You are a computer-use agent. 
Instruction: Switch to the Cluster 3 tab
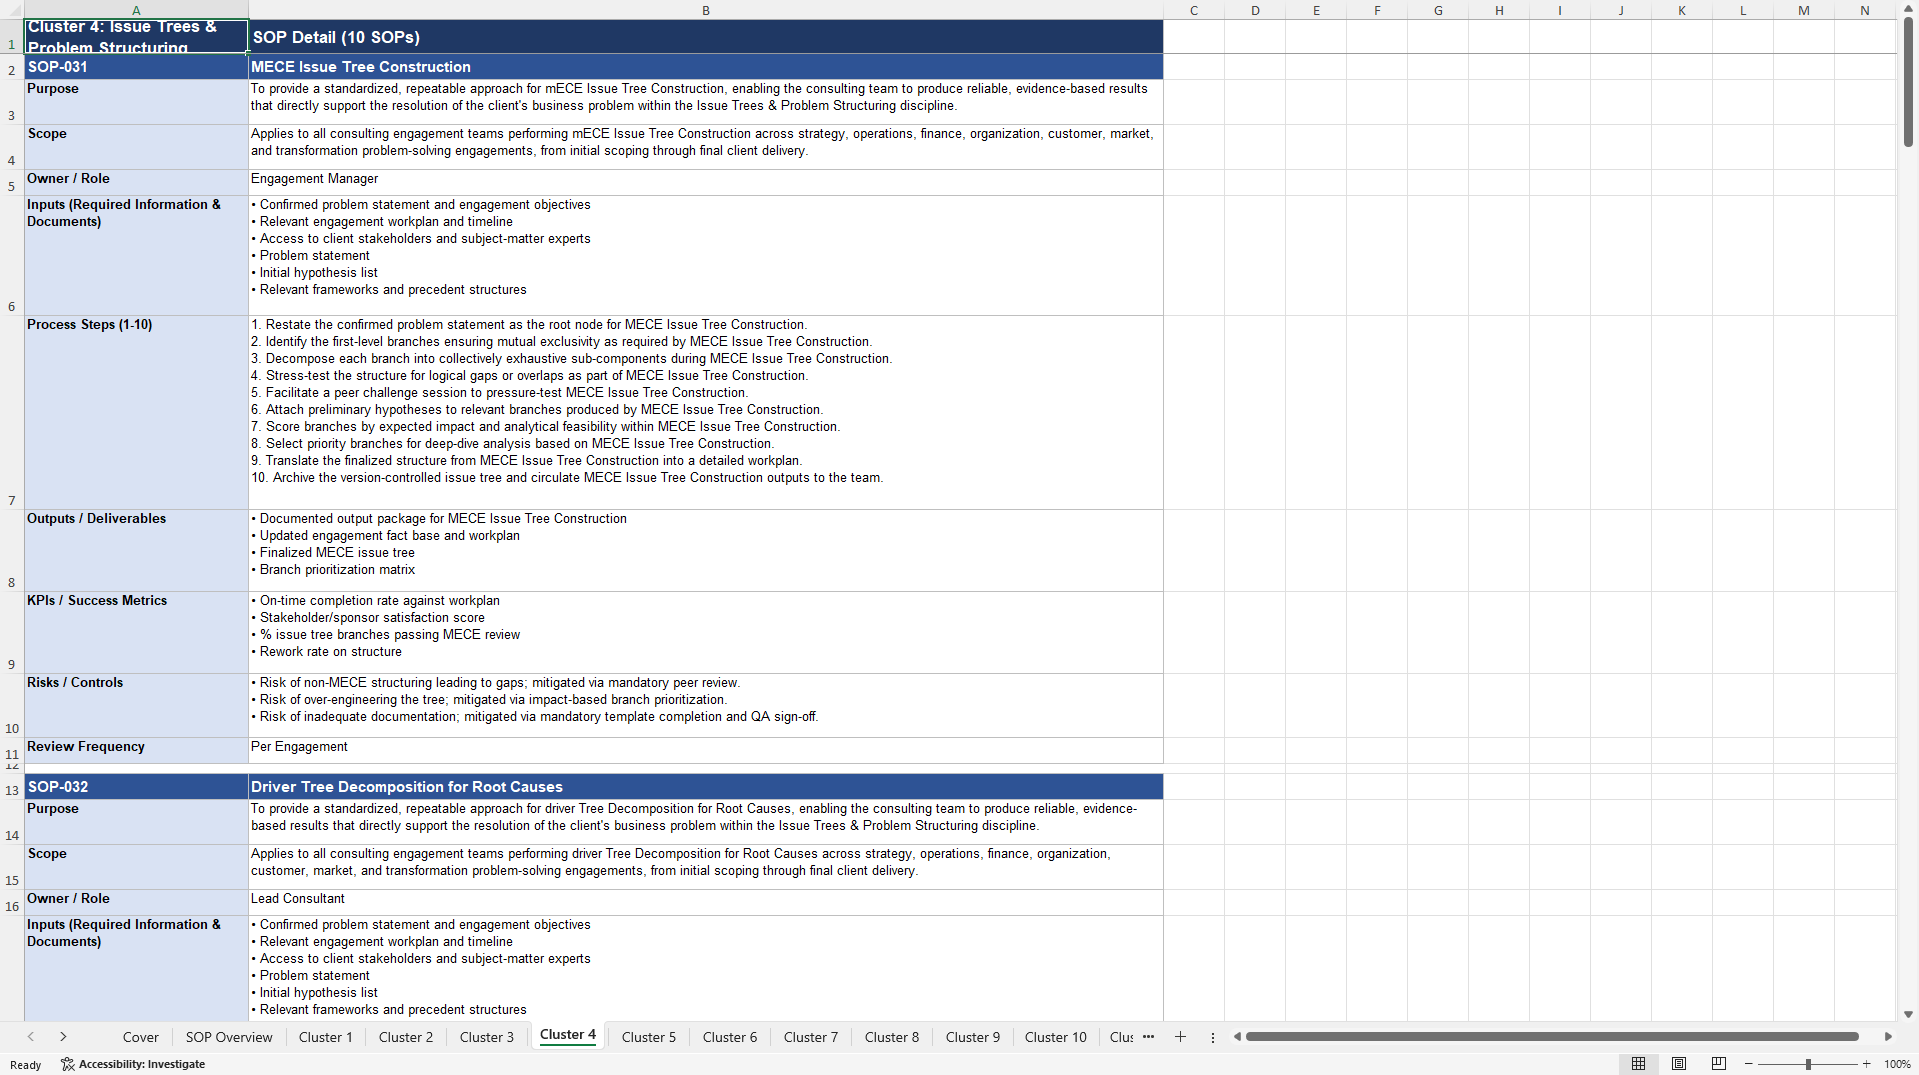coord(487,1037)
